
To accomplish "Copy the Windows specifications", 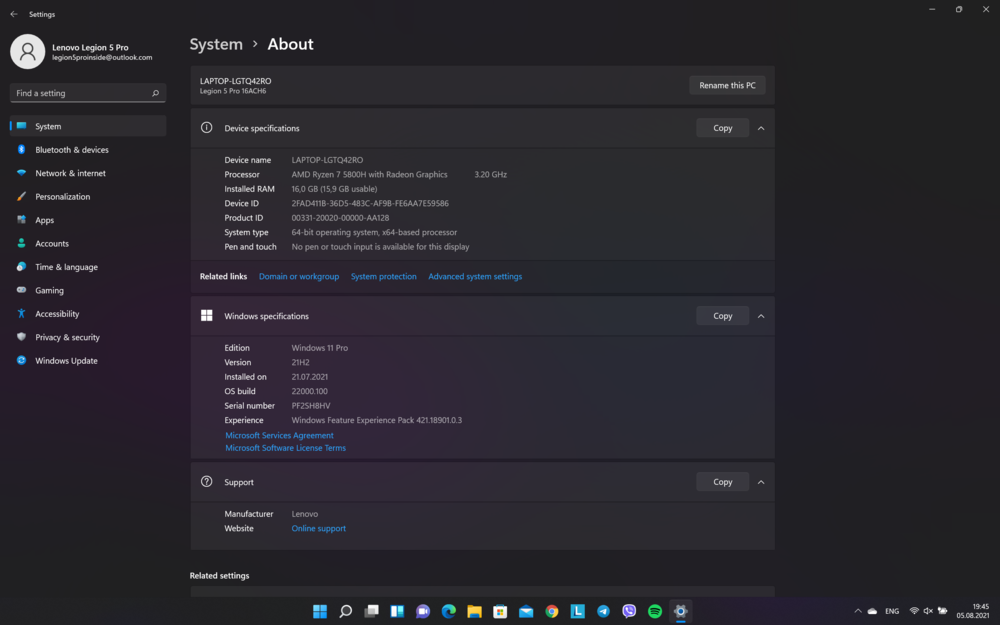I will point(723,316).
